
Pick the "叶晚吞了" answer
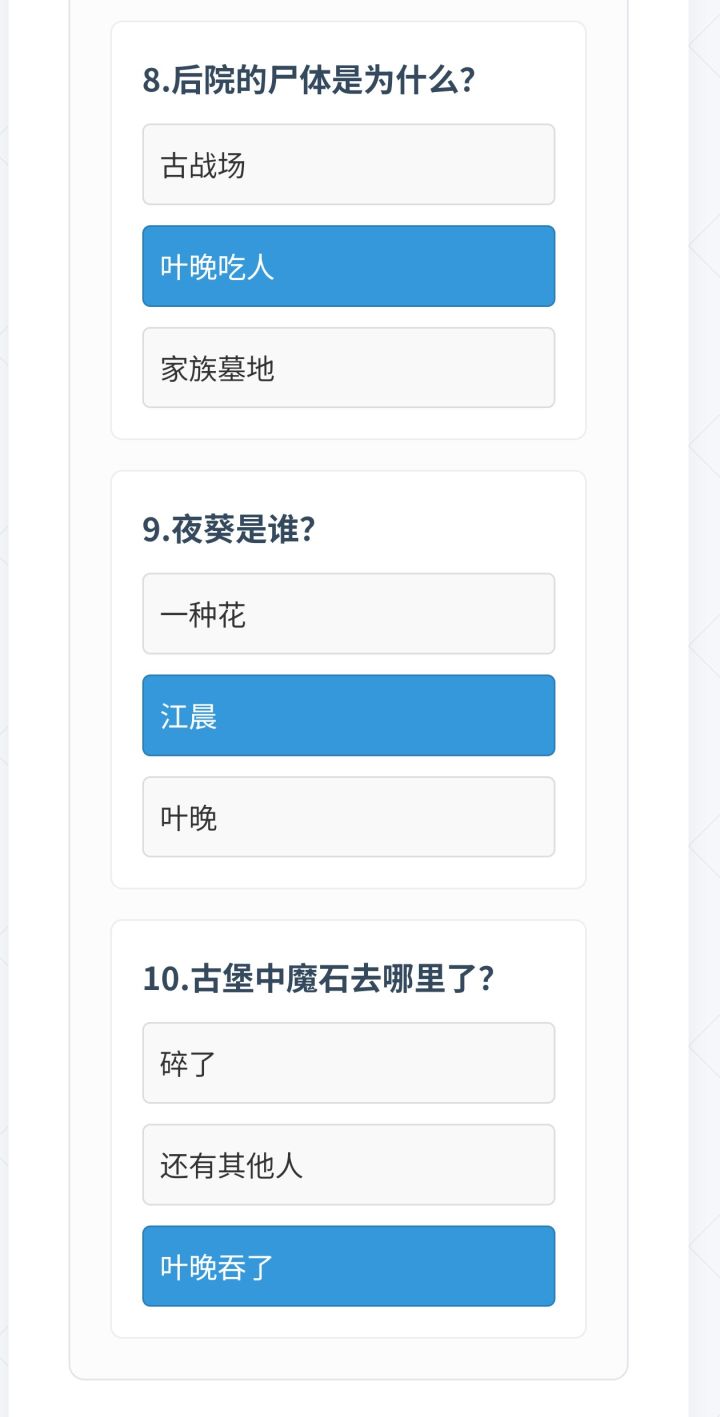click(x=348, y=1266)
